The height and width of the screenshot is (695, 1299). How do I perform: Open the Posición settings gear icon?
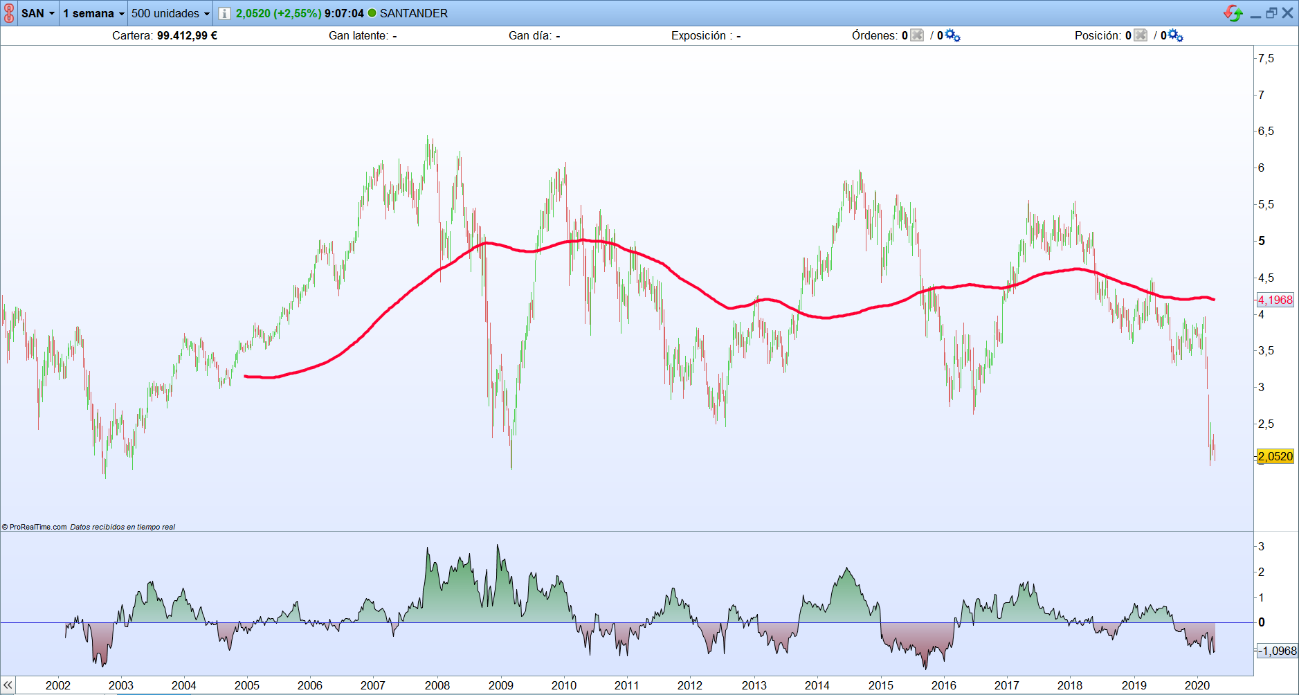pos(1176,36)
